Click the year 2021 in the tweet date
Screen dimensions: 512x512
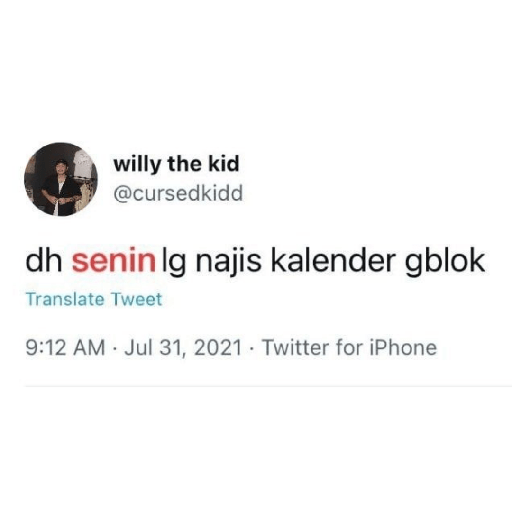point(217,348)
